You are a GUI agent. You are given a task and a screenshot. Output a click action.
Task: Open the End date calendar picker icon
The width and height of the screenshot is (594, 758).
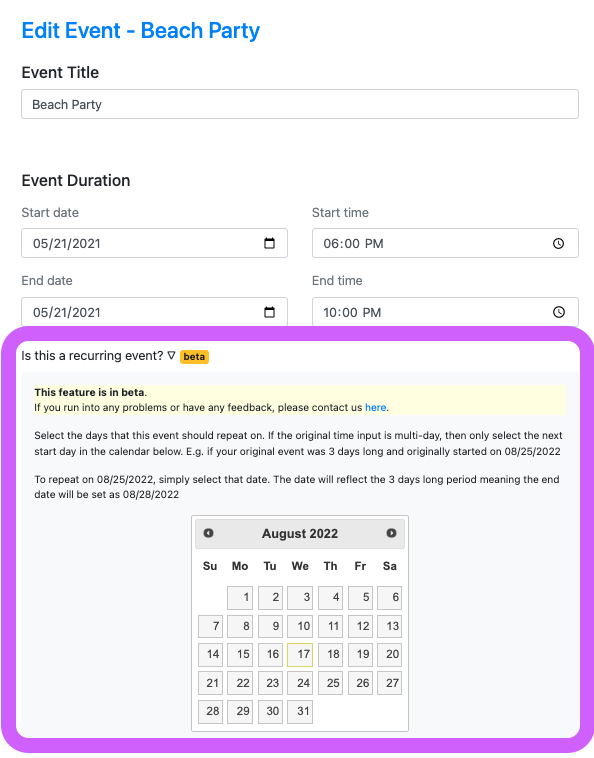click(269, 312)
